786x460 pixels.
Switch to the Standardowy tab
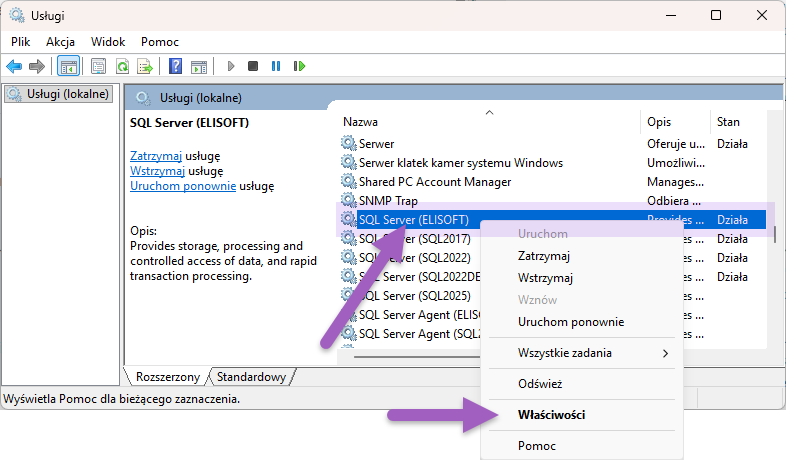[x=251, y=377]
